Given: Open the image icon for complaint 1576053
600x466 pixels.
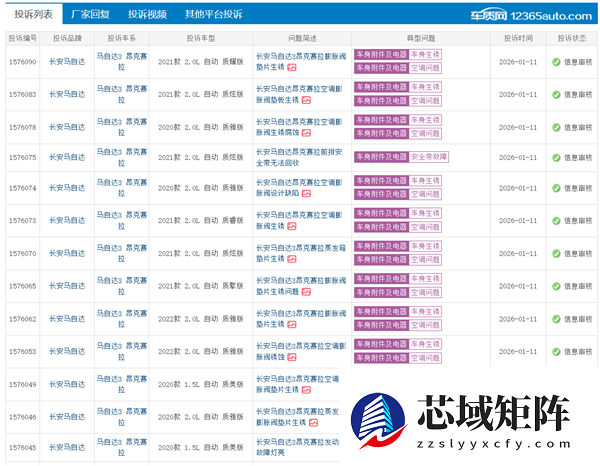Looking at the screenshot, I should tap(292, 357).
